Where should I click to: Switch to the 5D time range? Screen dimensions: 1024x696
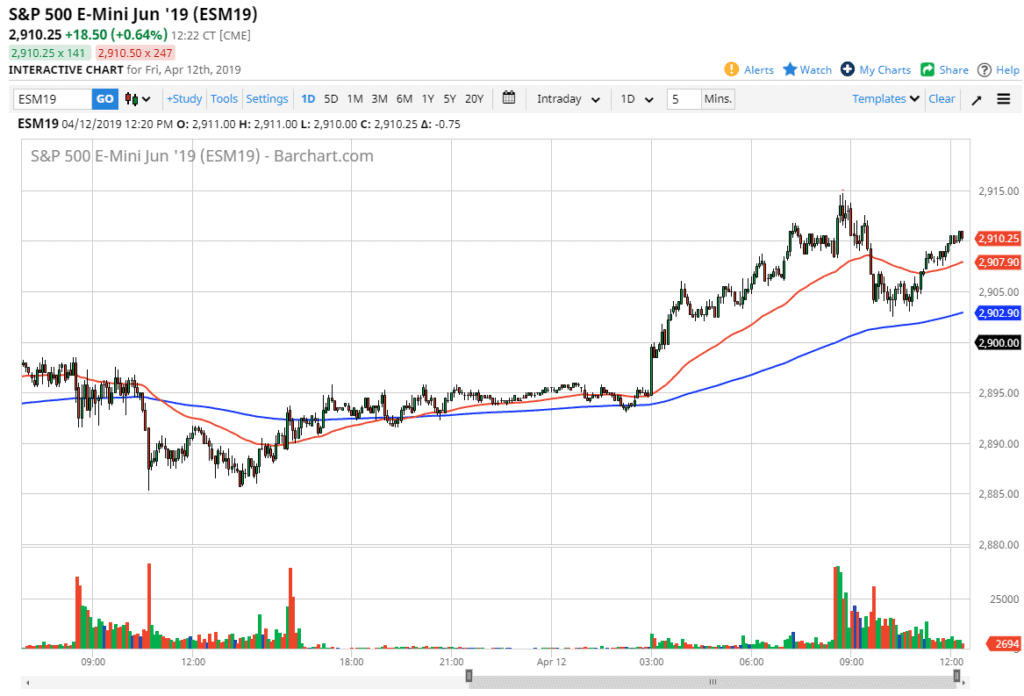(x=331, y=99)
